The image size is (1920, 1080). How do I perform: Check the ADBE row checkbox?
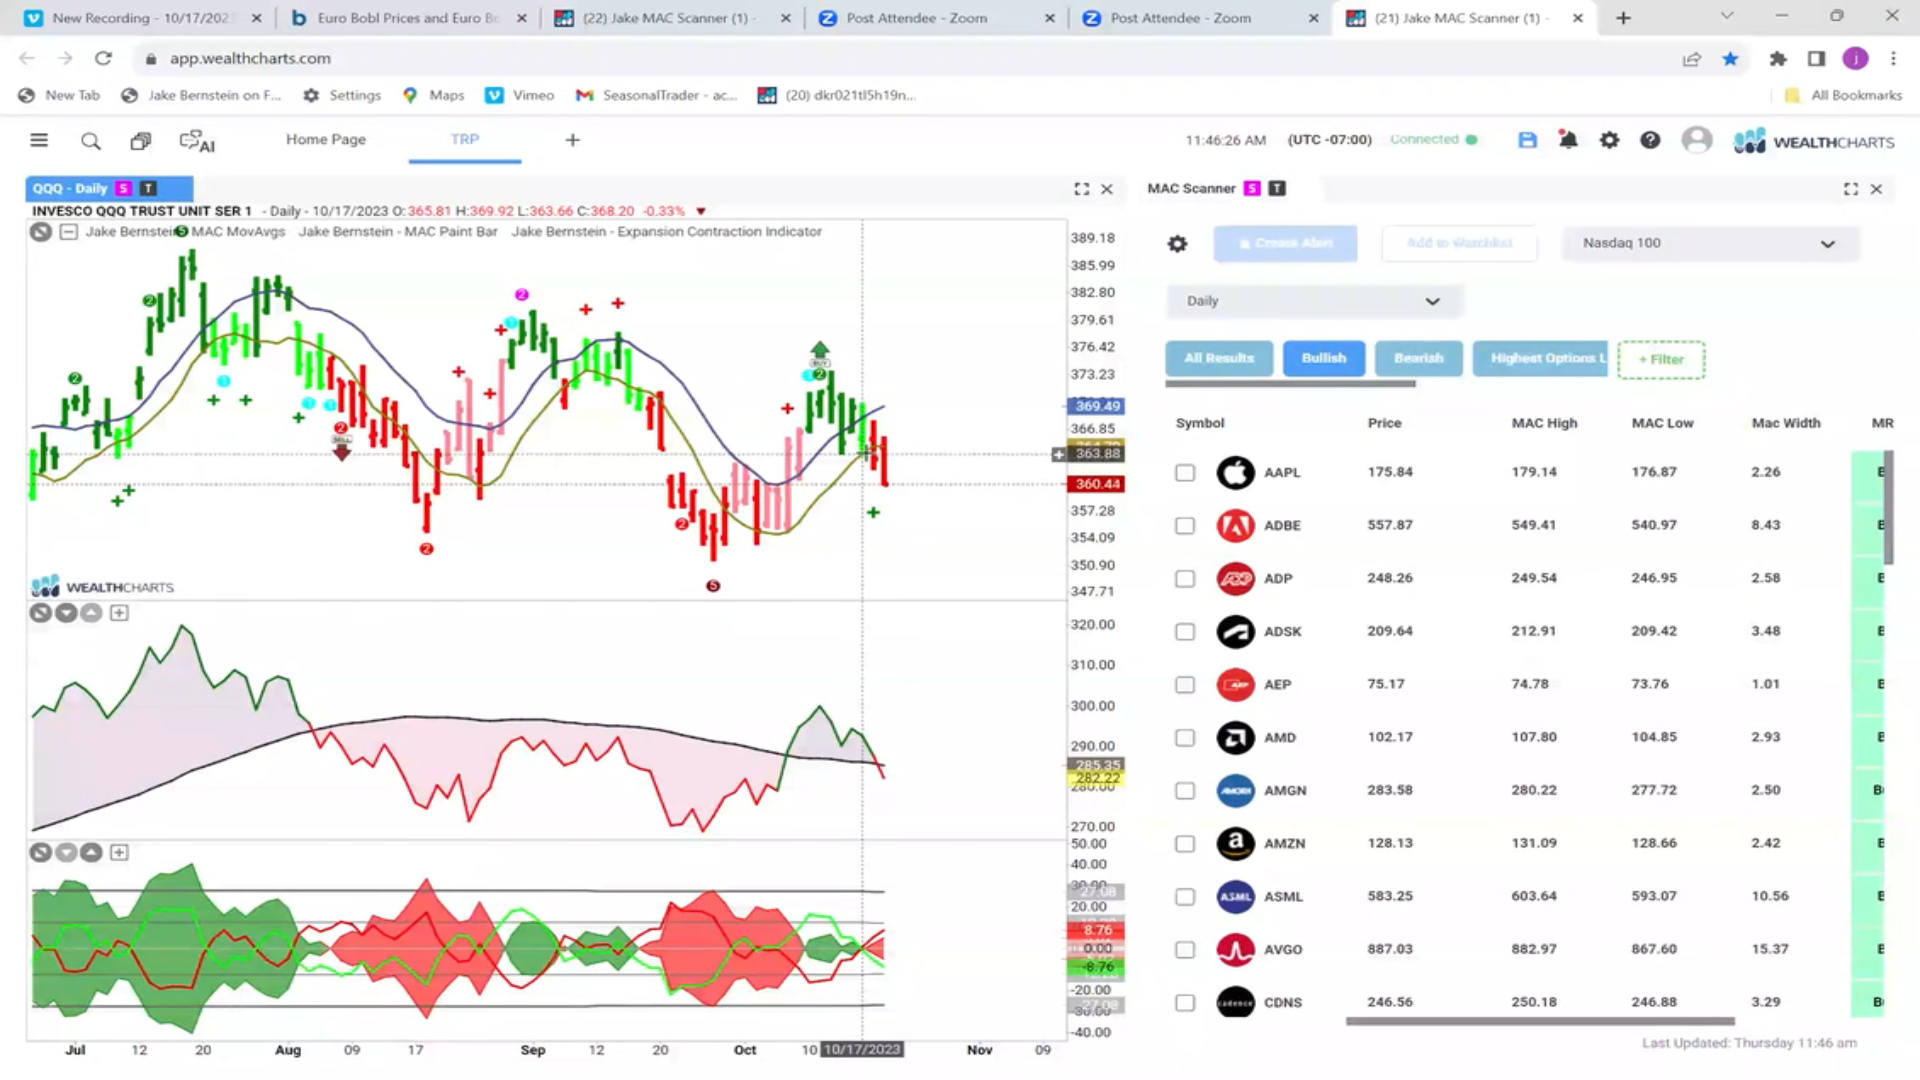(x=1185, y=526)
